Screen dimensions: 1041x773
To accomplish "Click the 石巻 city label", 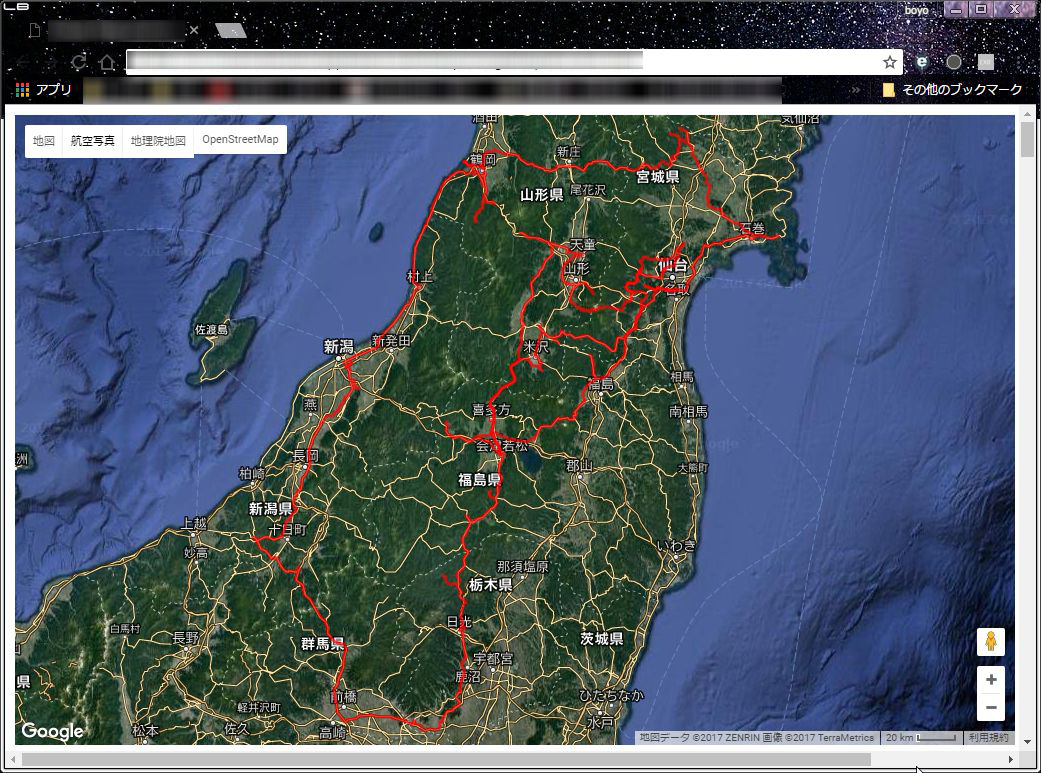I will pos(752,228).
